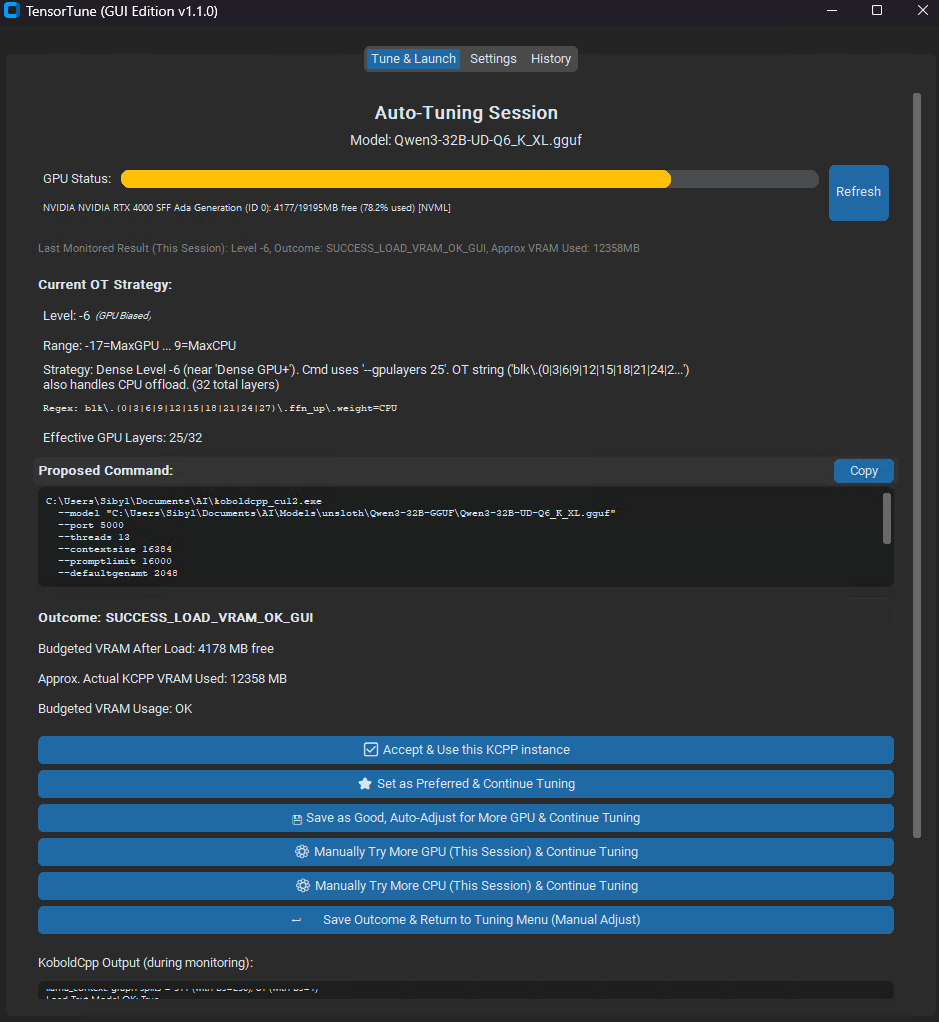Click the Refresh GPU status button
Image resolution: width=939 pixels, height=1022 pixels.
(858, 192)
